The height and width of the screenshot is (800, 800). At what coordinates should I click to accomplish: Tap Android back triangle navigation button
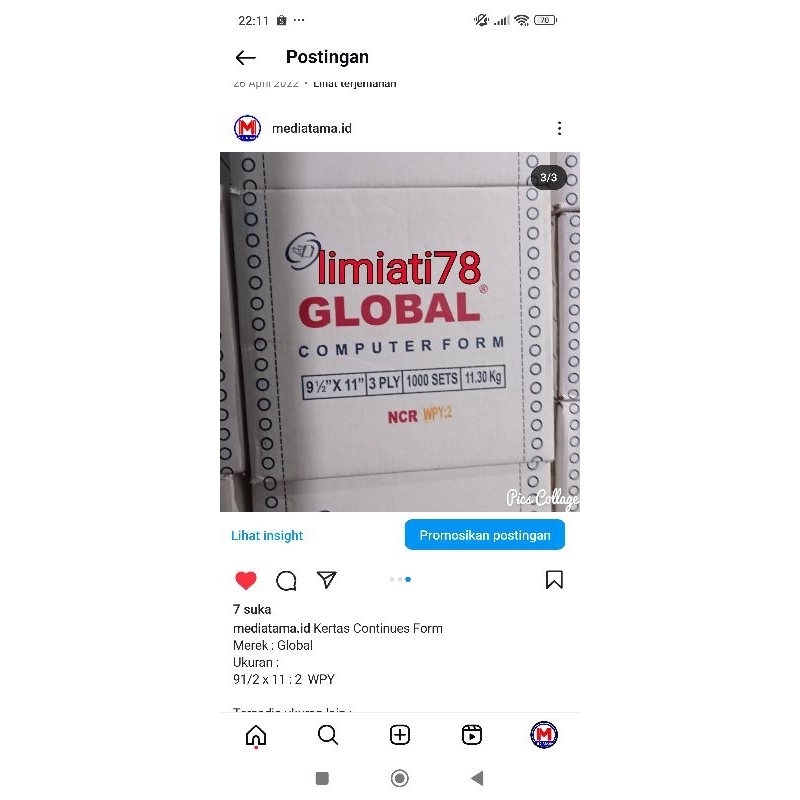click(x=477, y=778)
